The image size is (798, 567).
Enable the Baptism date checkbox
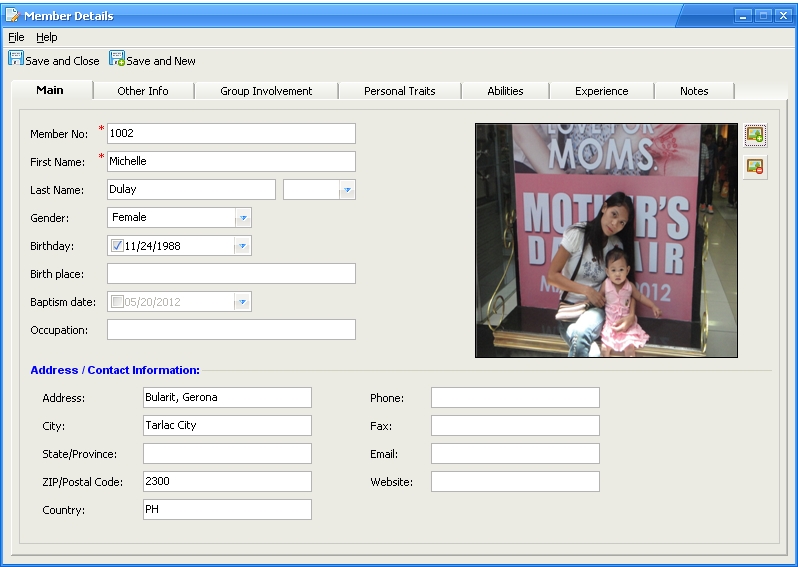[117, 302]
